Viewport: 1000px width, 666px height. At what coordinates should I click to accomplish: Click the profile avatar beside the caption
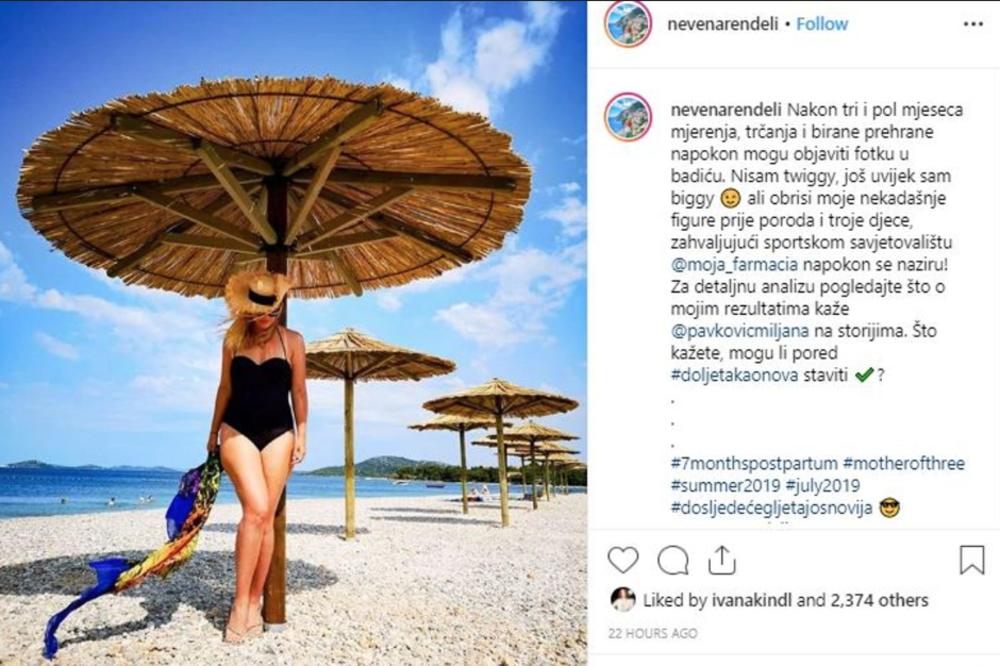click(628, 117)
